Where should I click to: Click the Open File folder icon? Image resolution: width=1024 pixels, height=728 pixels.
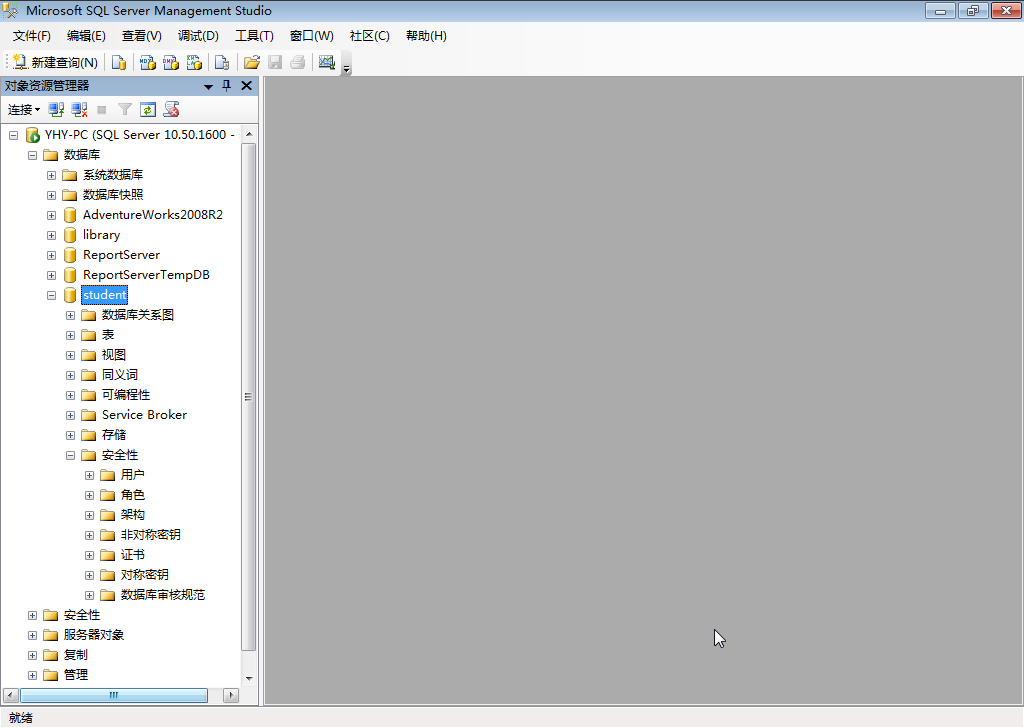(251, 63)
